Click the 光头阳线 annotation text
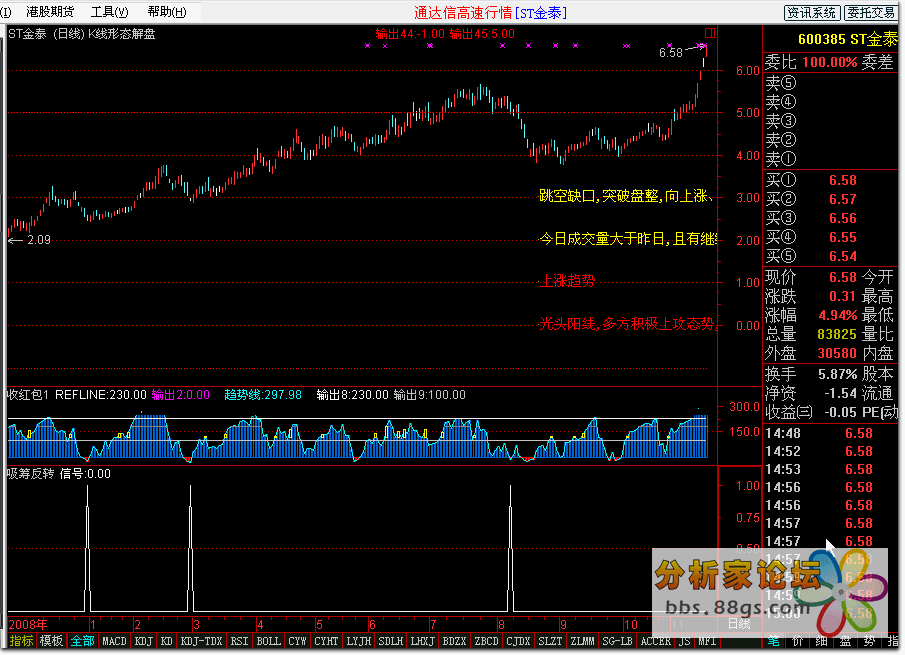This screenshot has height=655, width=905. pos(627,324)
